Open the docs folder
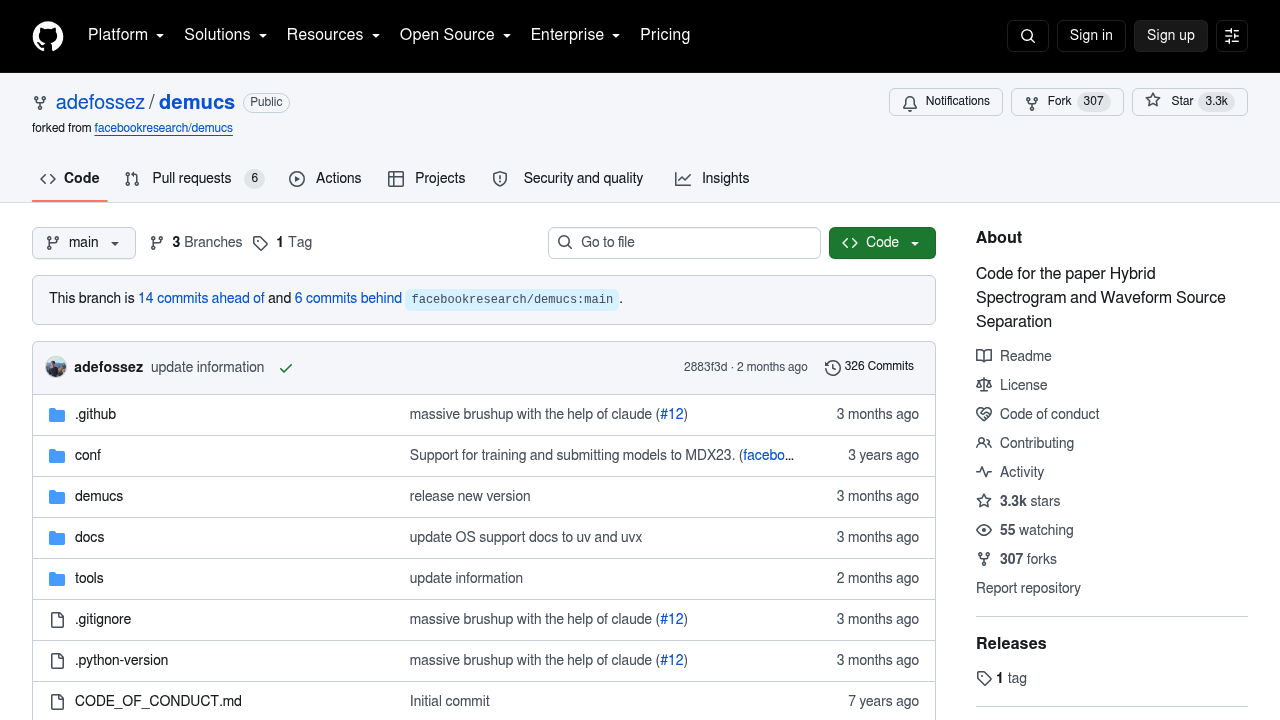1280x720 pixels. [89, 537]
